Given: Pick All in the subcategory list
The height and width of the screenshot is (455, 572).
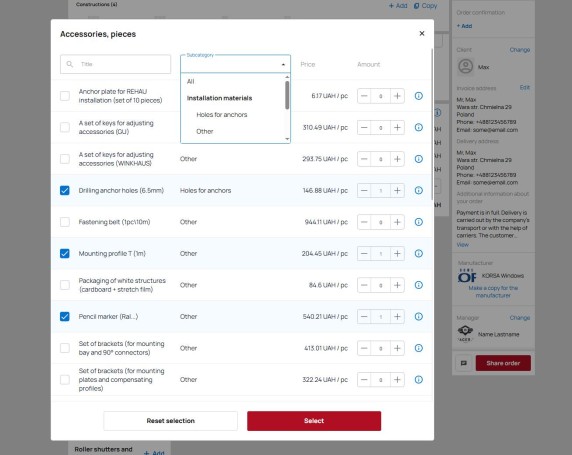Looking at the screenshot, I should 190,81.
